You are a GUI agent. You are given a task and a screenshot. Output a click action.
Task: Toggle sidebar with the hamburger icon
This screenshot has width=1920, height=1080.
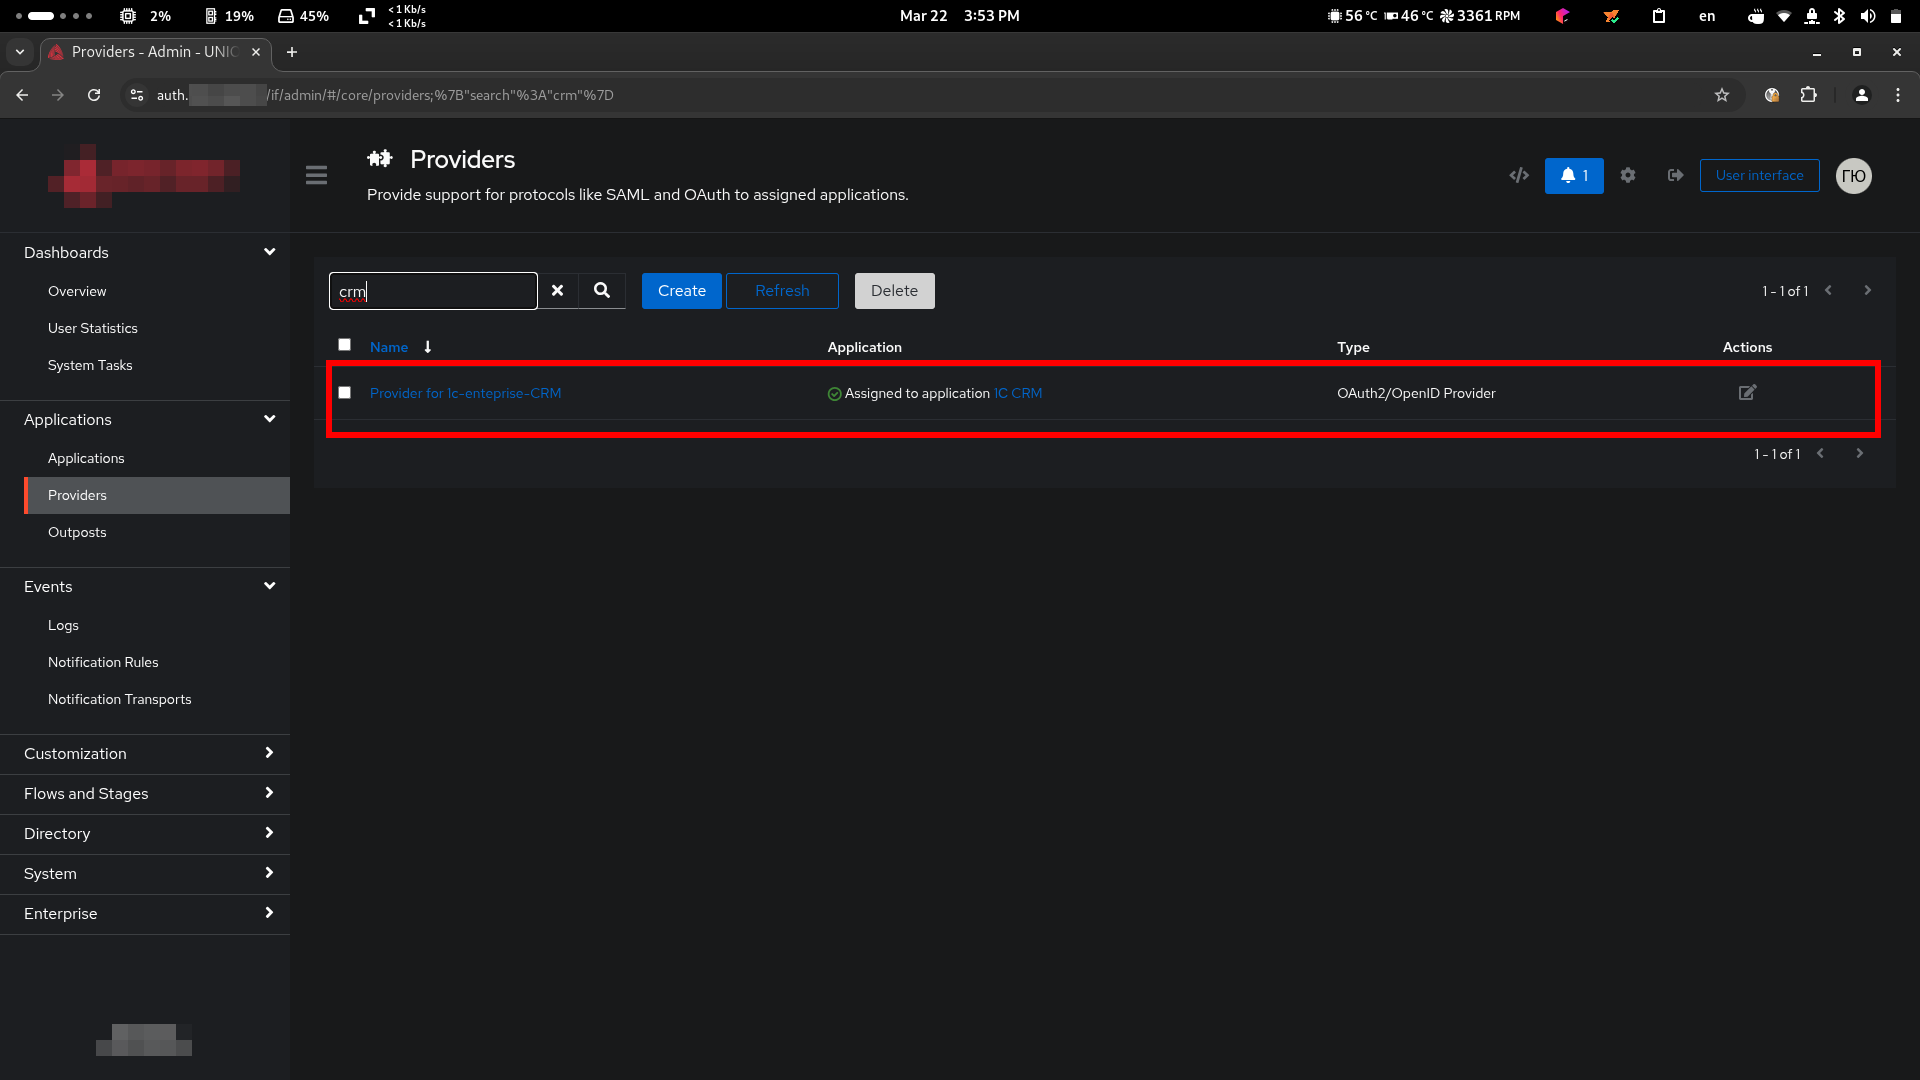point(316,176)
